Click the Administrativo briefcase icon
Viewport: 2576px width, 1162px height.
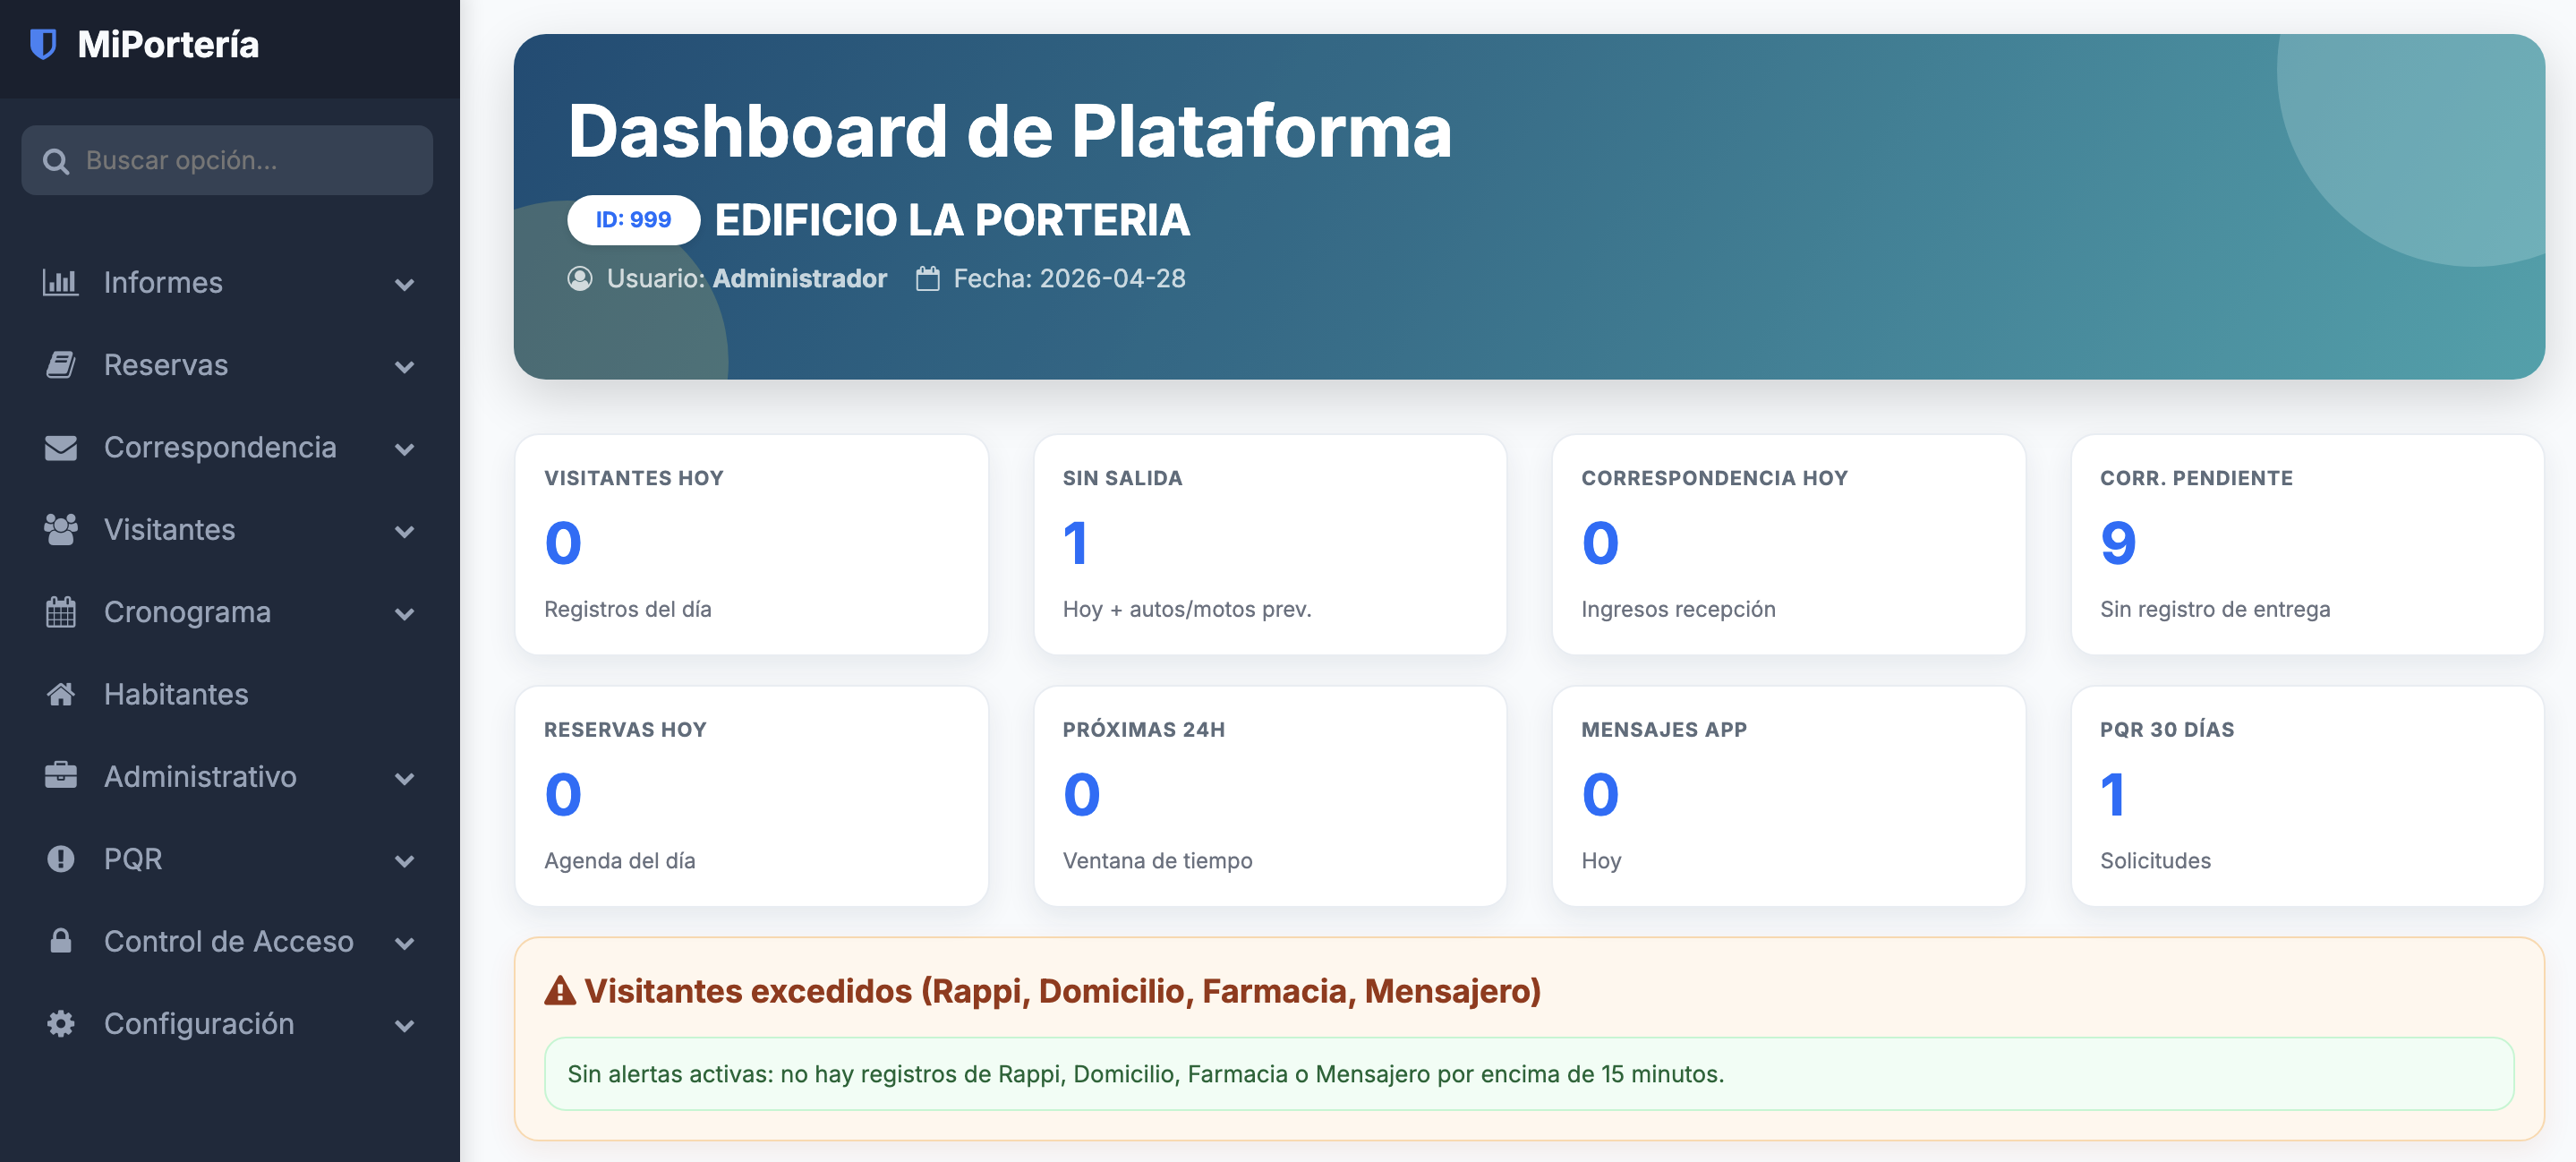pos(60,776)
